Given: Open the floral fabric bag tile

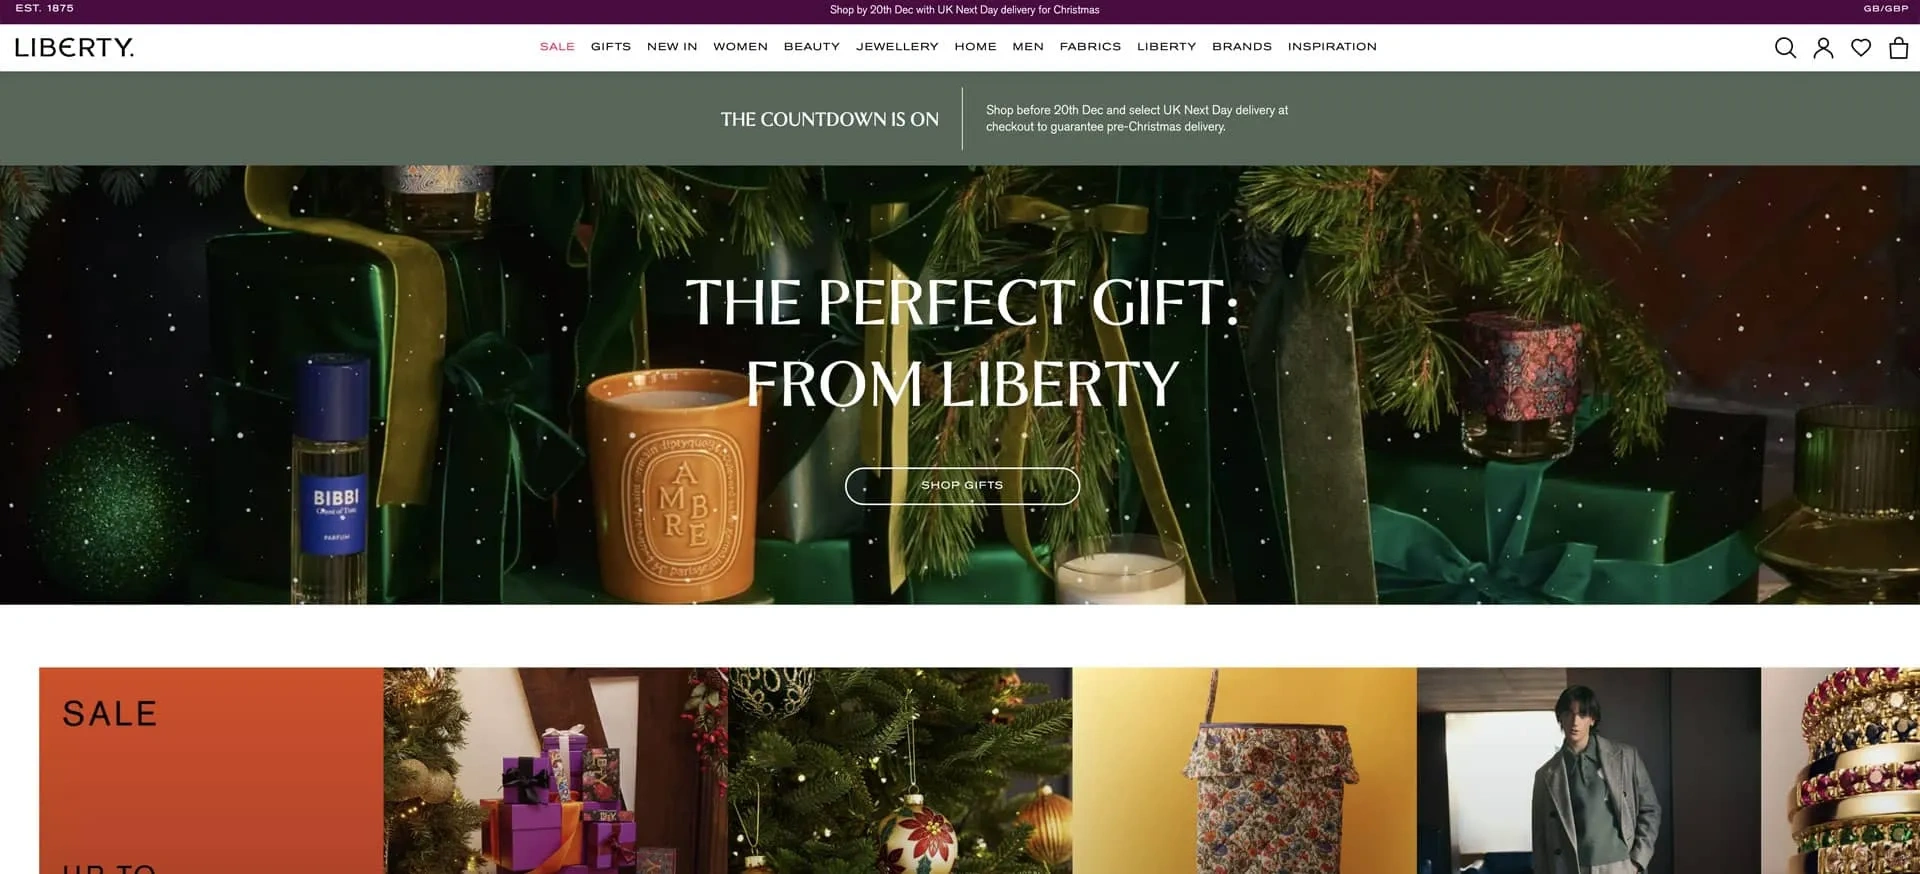Looking at the screenshot, I should [1244, 771].
